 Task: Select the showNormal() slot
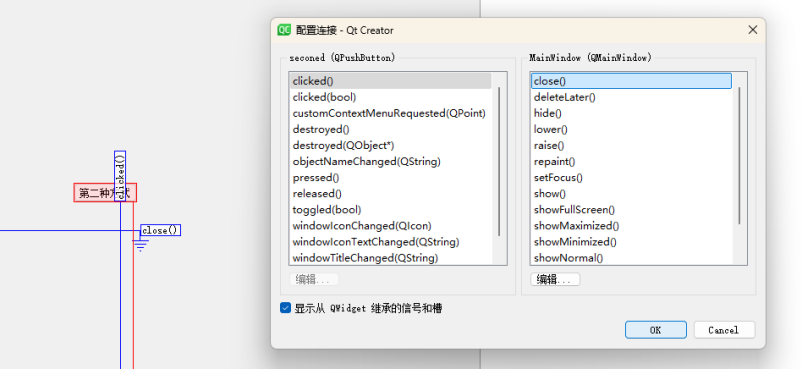click(x=631, y=258)
